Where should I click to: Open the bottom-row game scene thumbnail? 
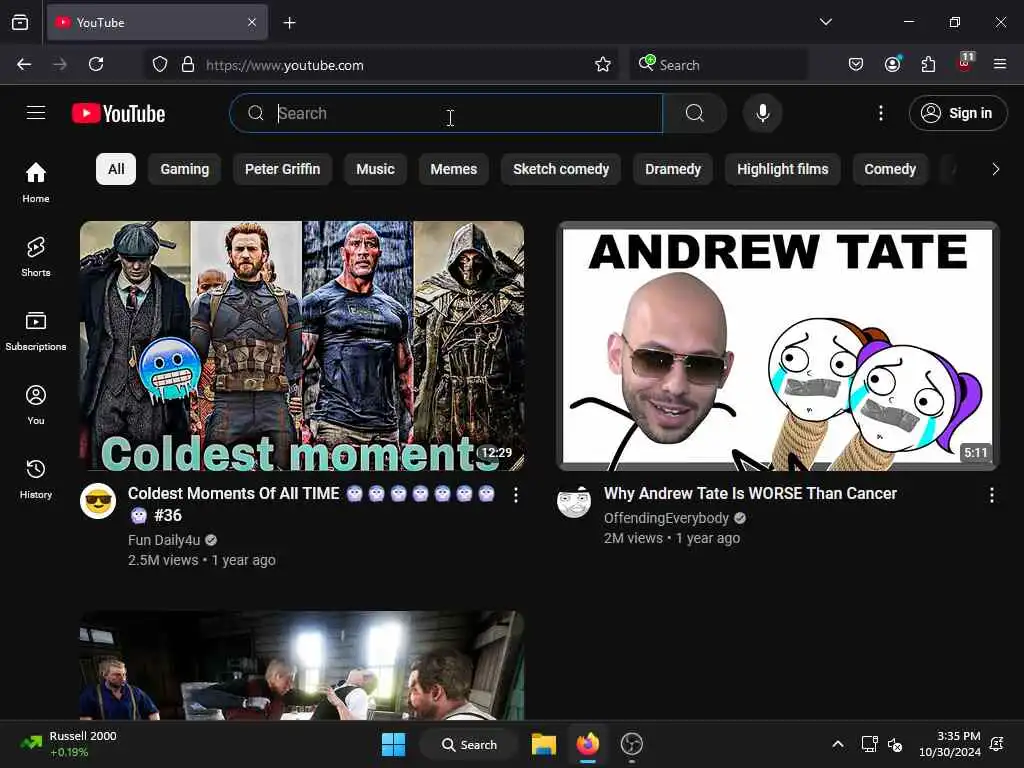(302, 665)
